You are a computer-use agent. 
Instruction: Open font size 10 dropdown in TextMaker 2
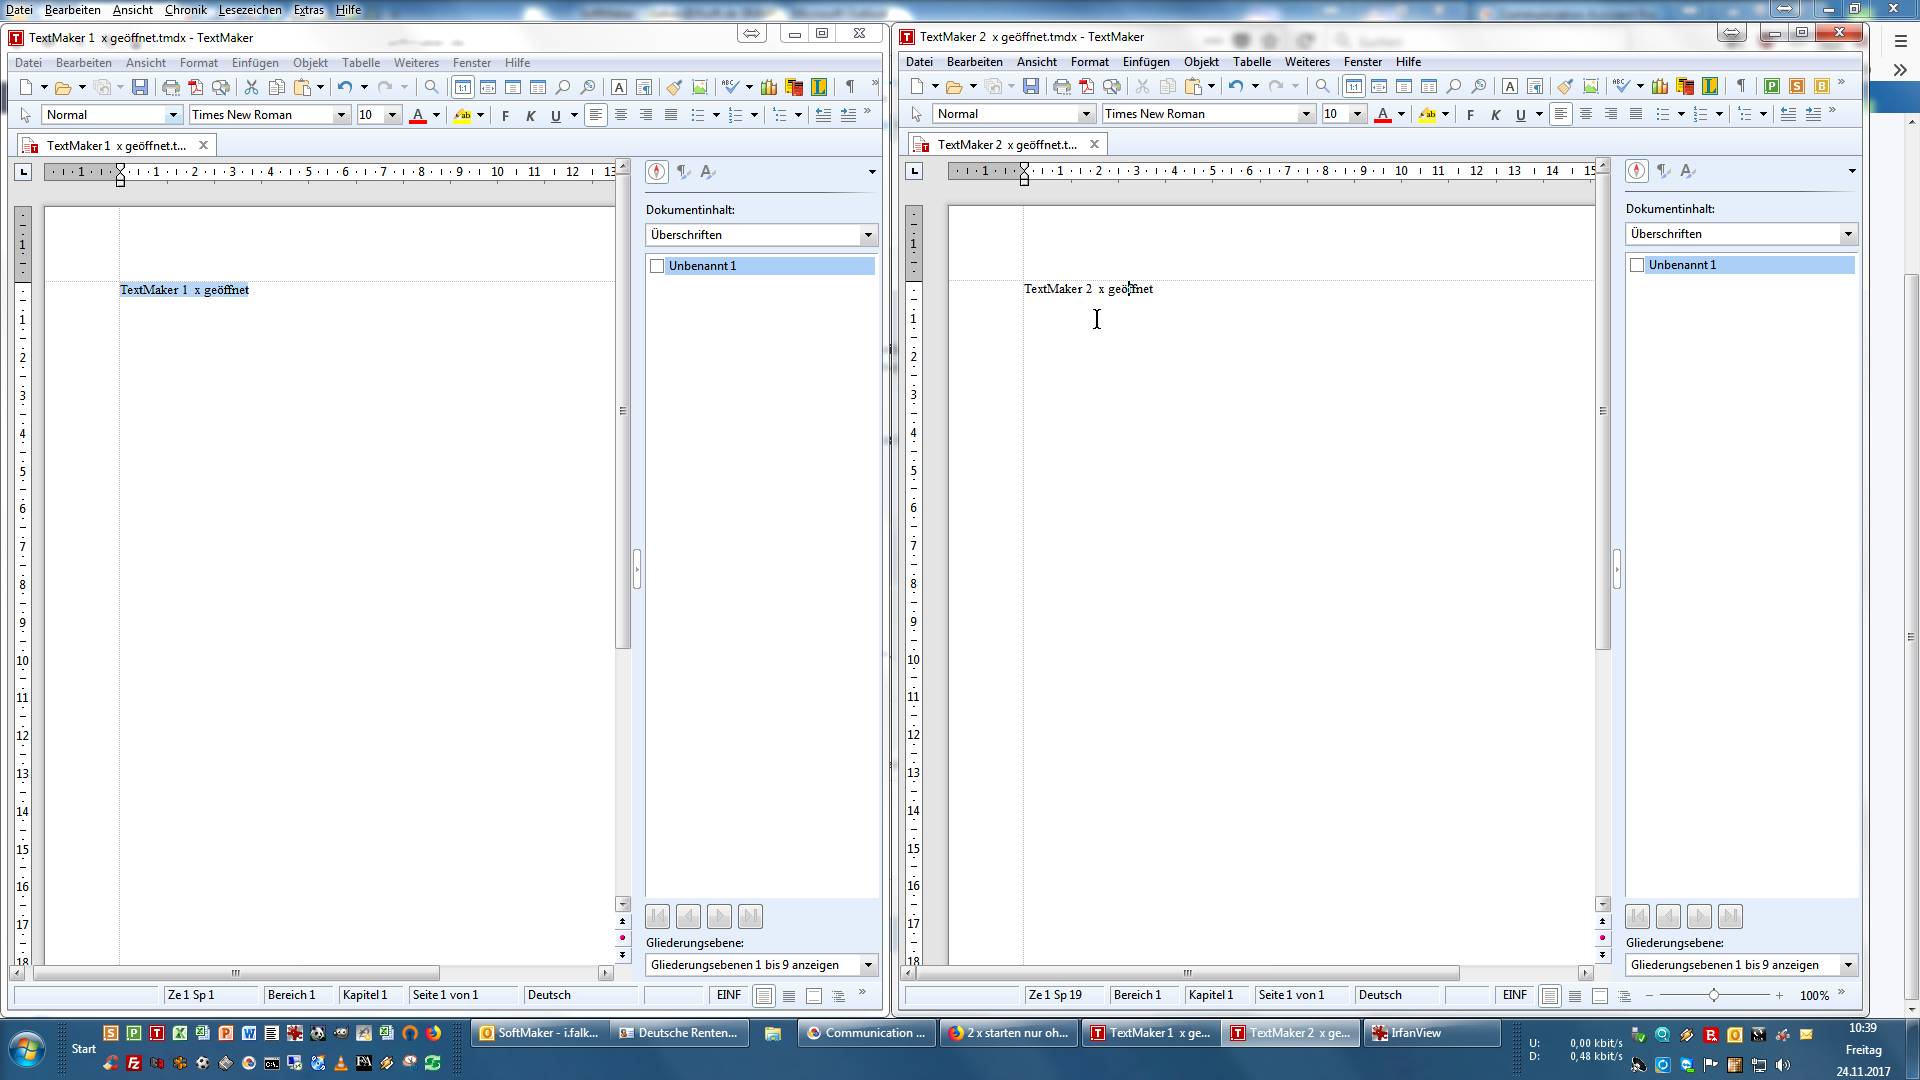pyautogui.click(x=1357, y=114)
